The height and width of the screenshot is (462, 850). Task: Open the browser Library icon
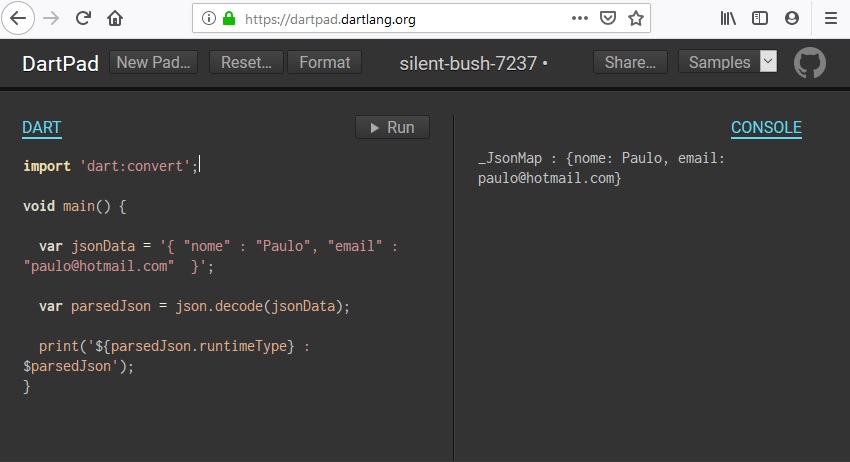728,18
